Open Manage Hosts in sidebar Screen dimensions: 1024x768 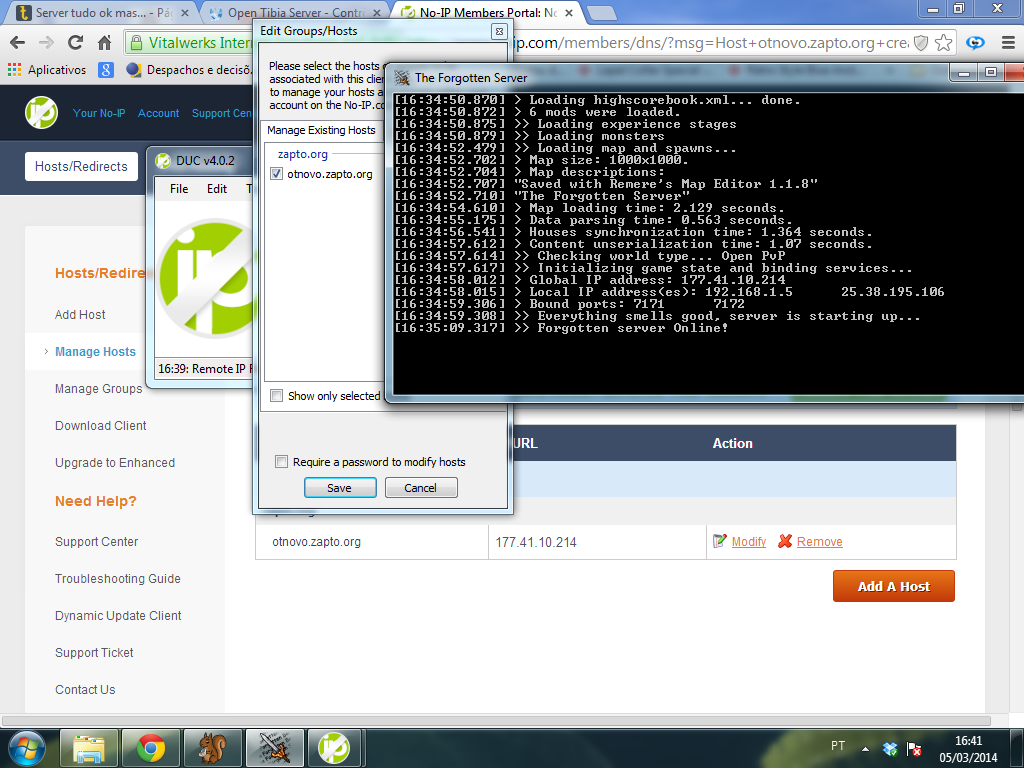tap(95, 352)
